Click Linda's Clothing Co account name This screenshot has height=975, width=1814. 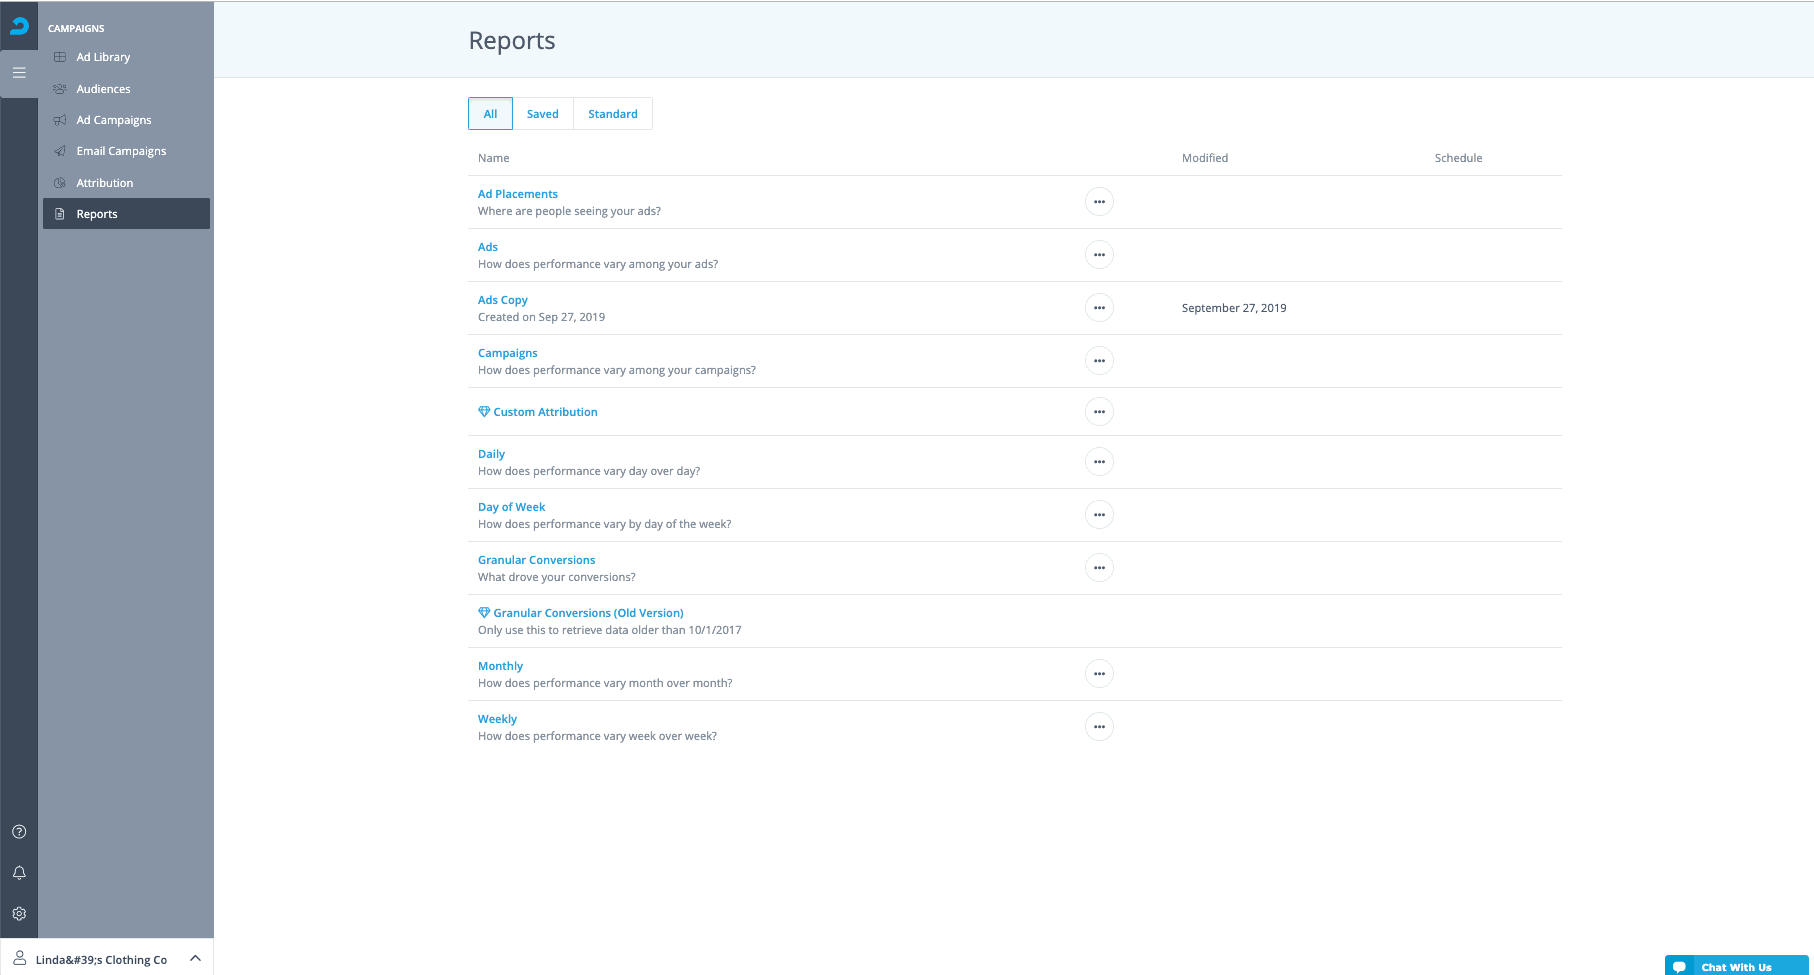click(101, 960)
